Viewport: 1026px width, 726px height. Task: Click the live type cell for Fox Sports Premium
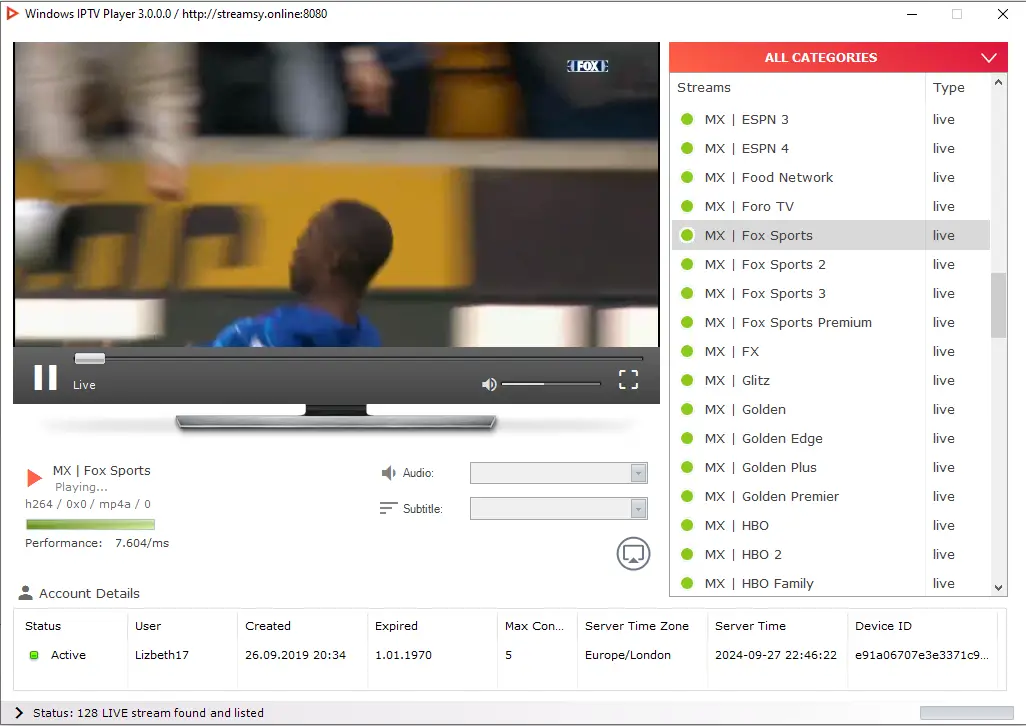coord(944,322)
